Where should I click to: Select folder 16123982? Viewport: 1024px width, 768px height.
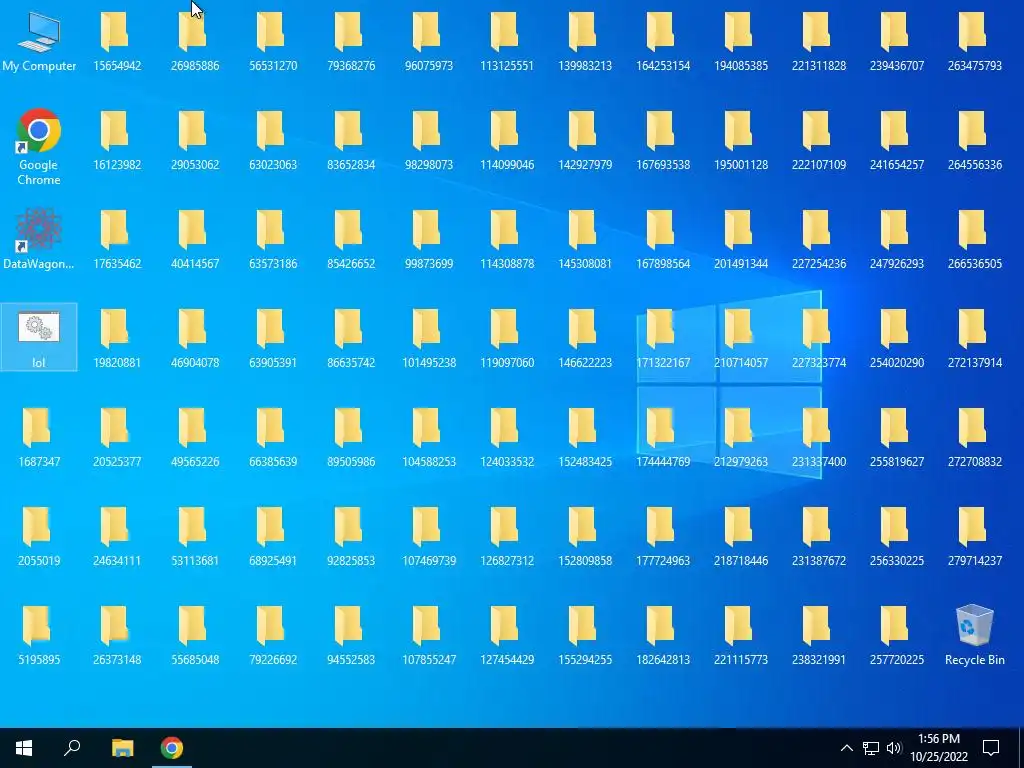[x=117, y=140]
